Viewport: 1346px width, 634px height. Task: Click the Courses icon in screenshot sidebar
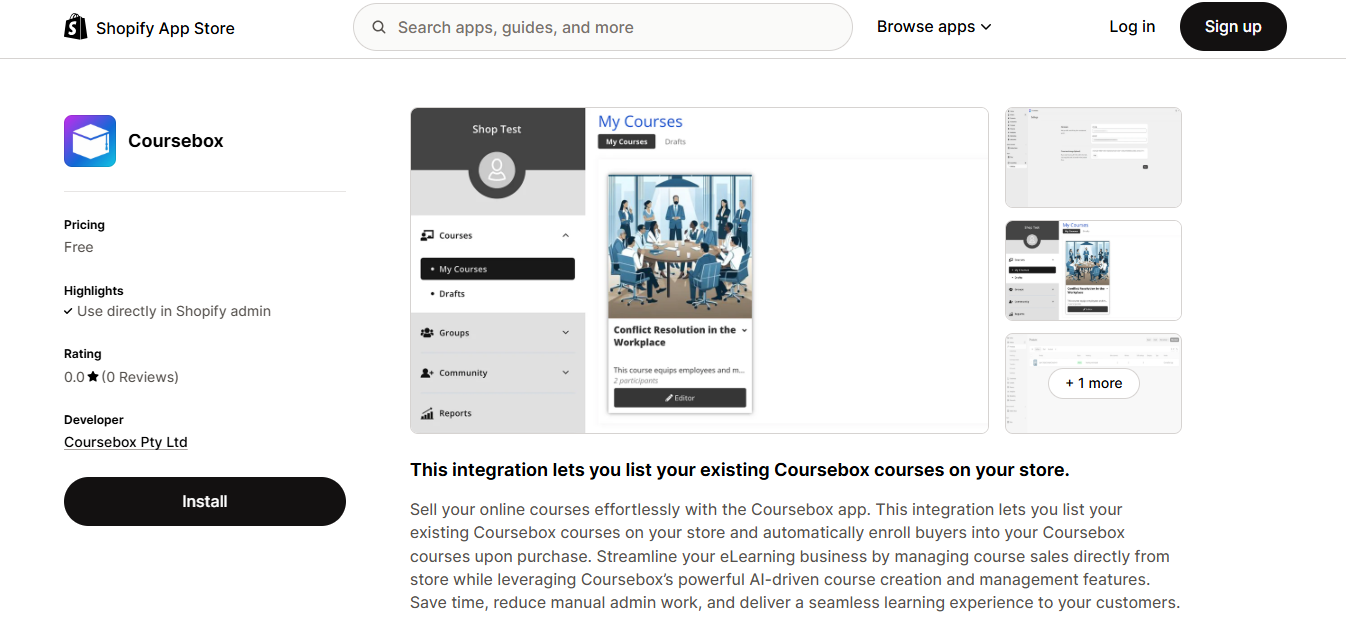tap(427, 235)
